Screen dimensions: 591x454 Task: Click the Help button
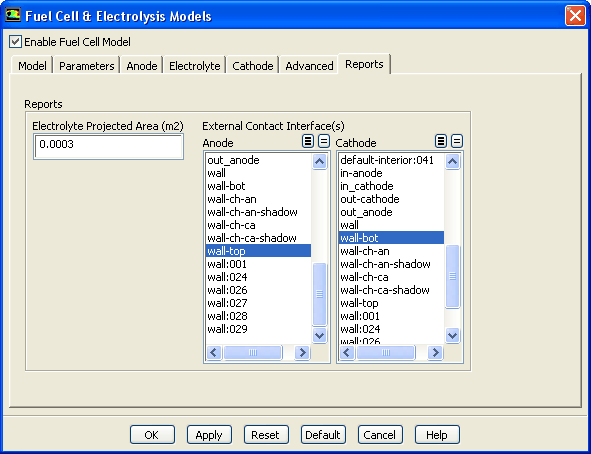coord(437,435)
